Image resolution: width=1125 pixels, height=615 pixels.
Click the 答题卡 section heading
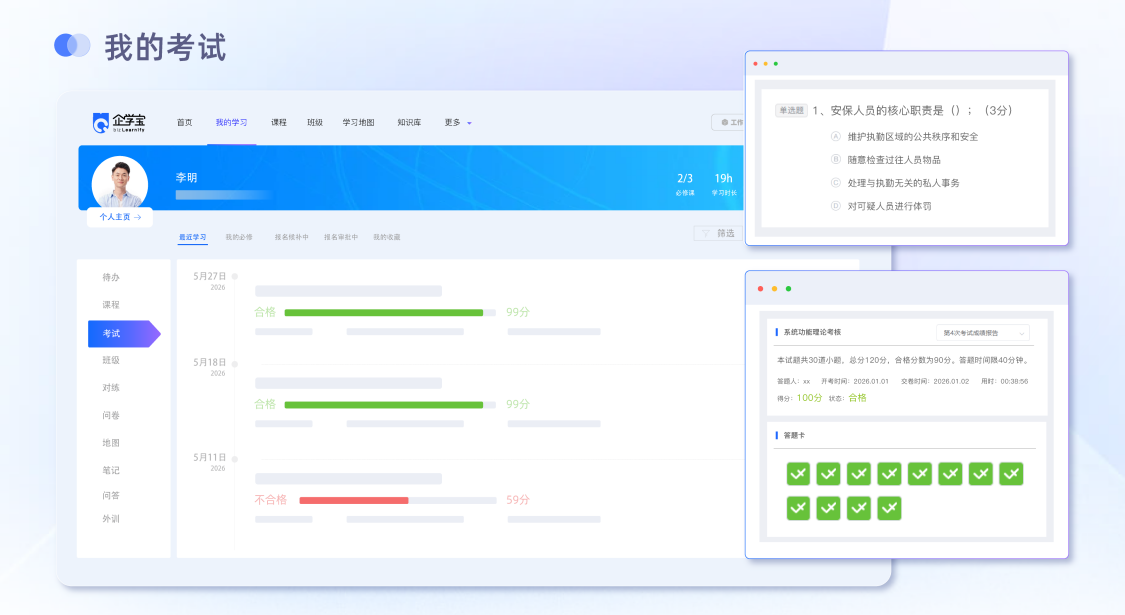coord(794,436)
